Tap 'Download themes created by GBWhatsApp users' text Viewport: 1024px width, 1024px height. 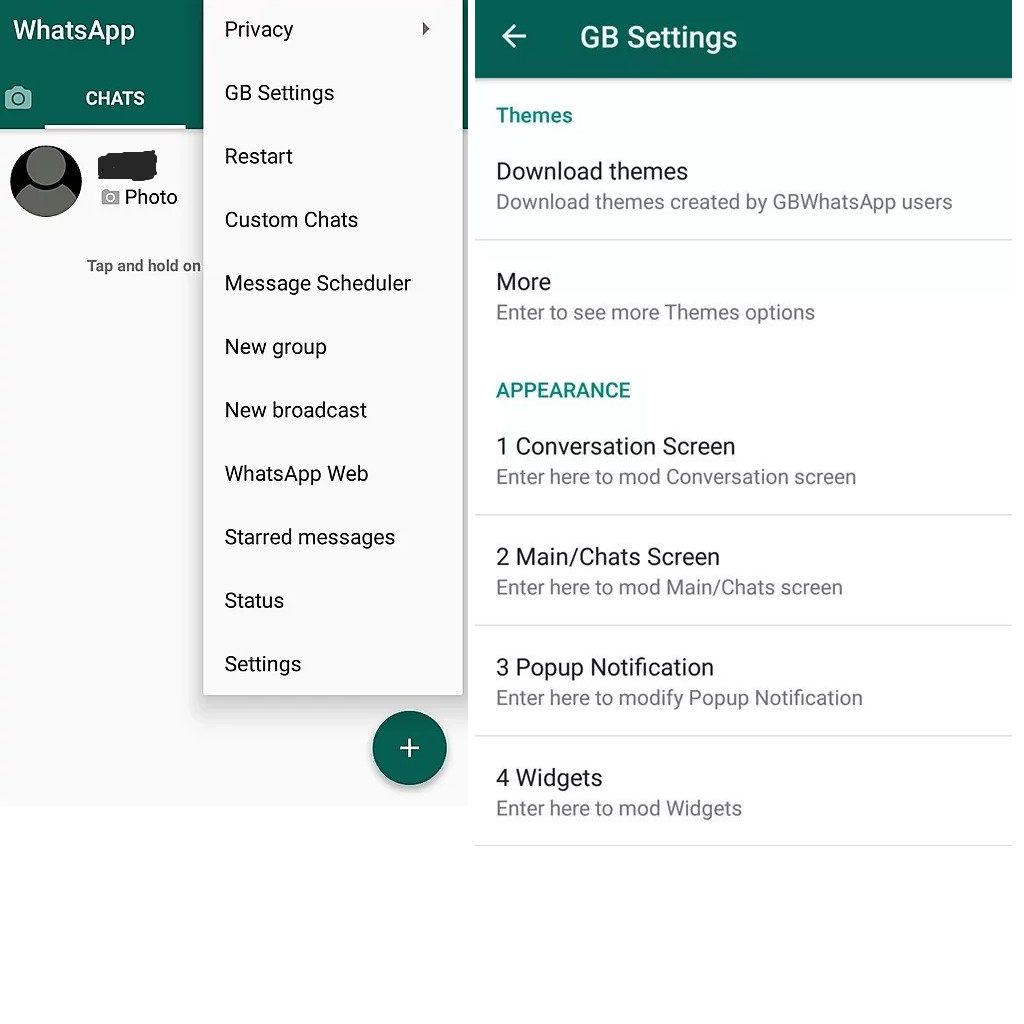pos(724,202)
